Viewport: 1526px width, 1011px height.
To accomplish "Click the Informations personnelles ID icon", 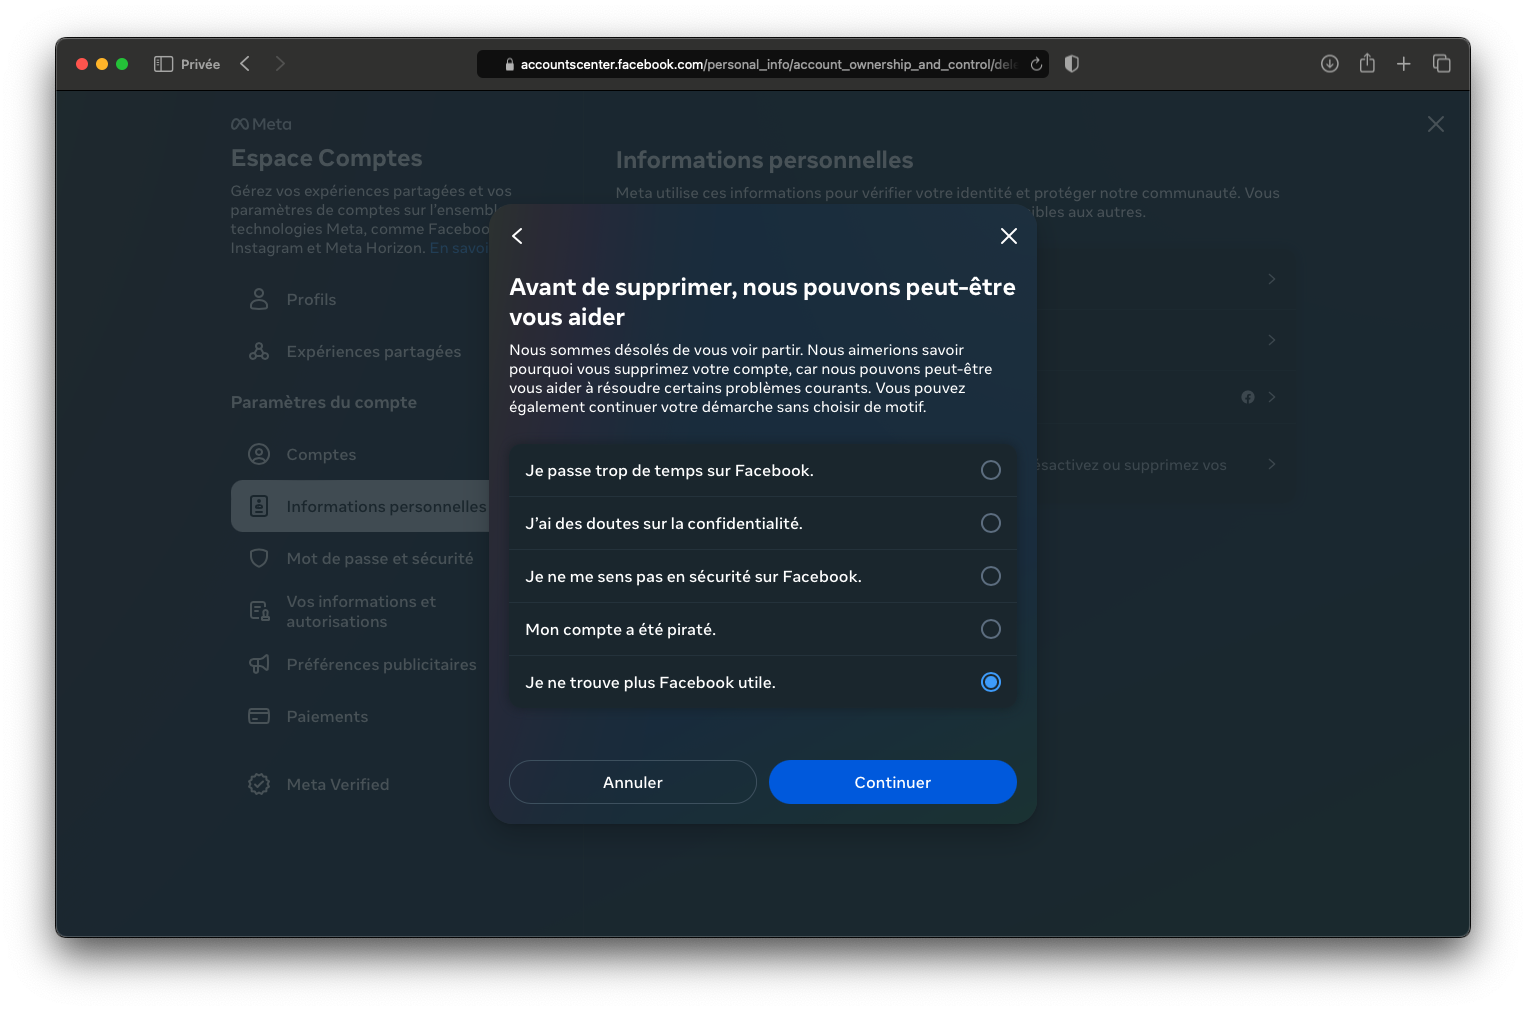I will [x=259, y=506].
